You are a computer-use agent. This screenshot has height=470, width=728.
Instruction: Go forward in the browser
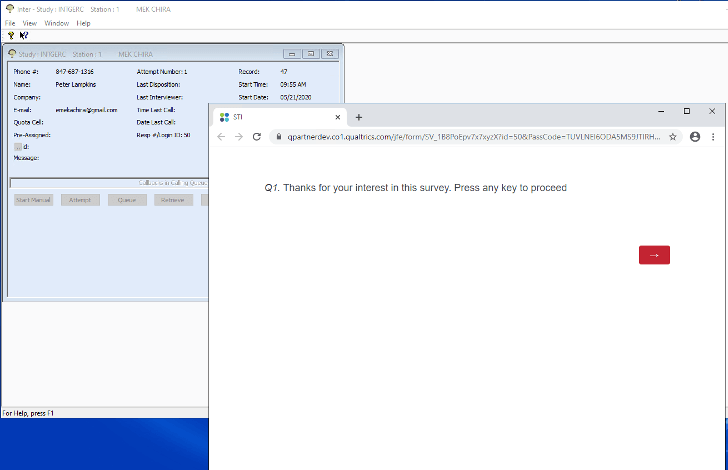tap(239, 137)
